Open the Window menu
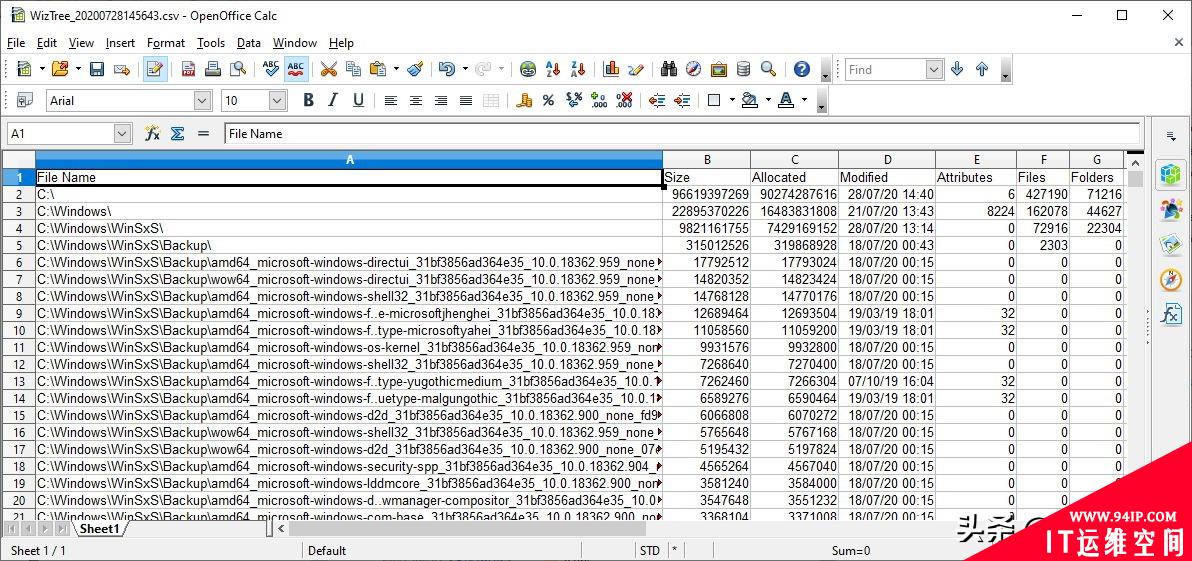The width and height of the screenshot is (1192, 561). coord(295,43)
